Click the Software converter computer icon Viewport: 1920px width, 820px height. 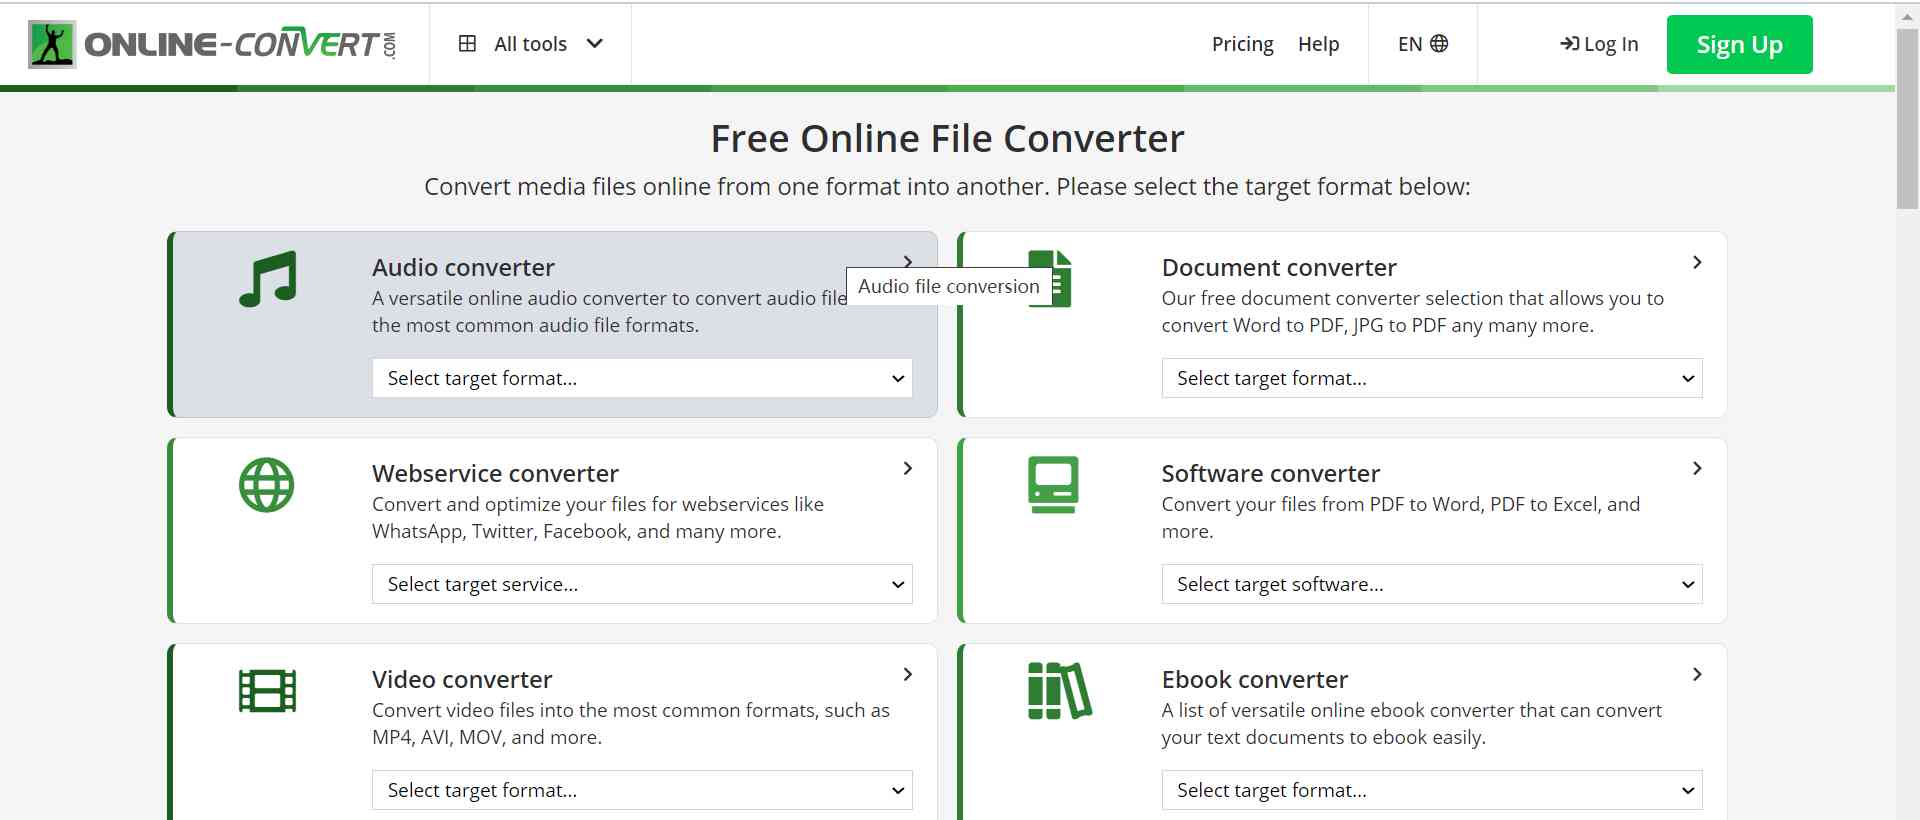click(x=1053, y=485)
